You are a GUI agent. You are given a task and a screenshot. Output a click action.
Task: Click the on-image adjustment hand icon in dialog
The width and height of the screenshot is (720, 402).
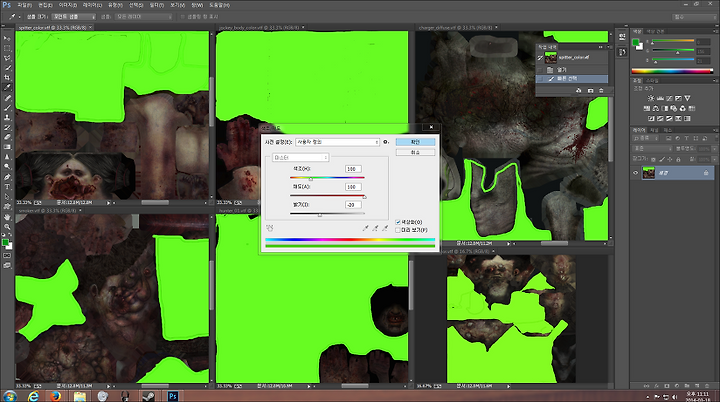270,228
